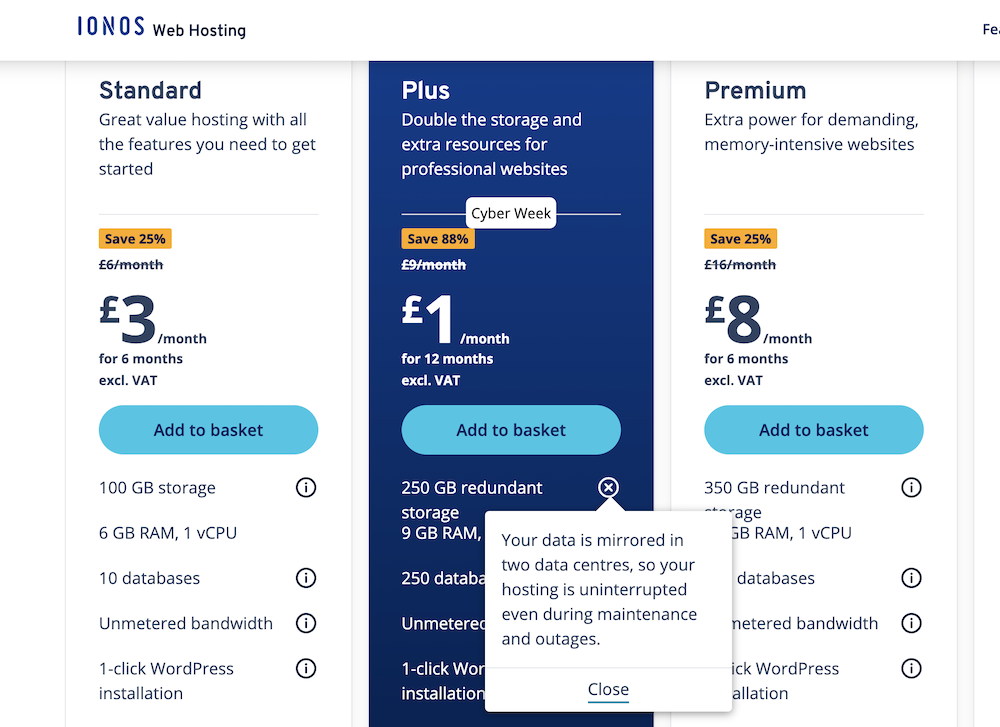Open info icon for Premium databases
Image resolution: width=1000 pixels, height=727 pixels.
coord(911,578)
